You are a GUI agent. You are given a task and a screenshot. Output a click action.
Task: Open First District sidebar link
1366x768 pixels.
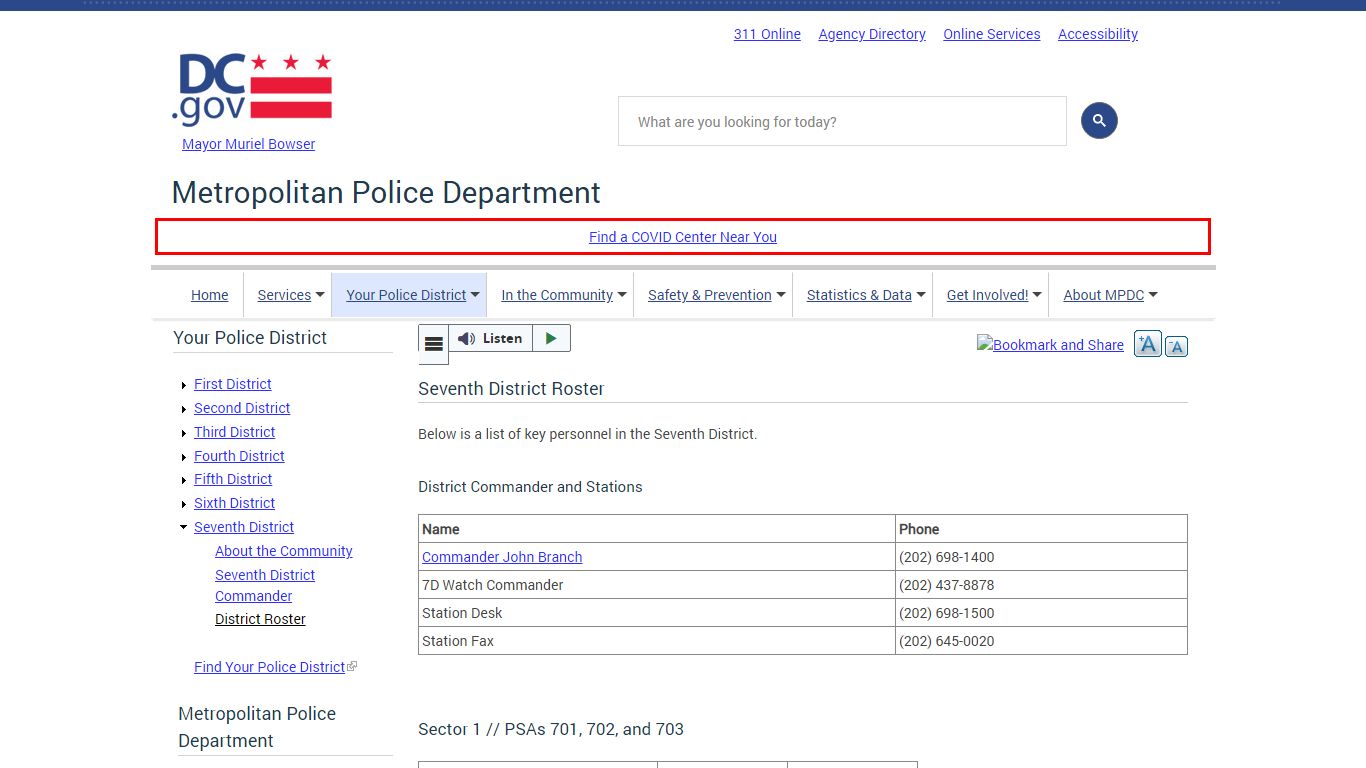point(233,384)
